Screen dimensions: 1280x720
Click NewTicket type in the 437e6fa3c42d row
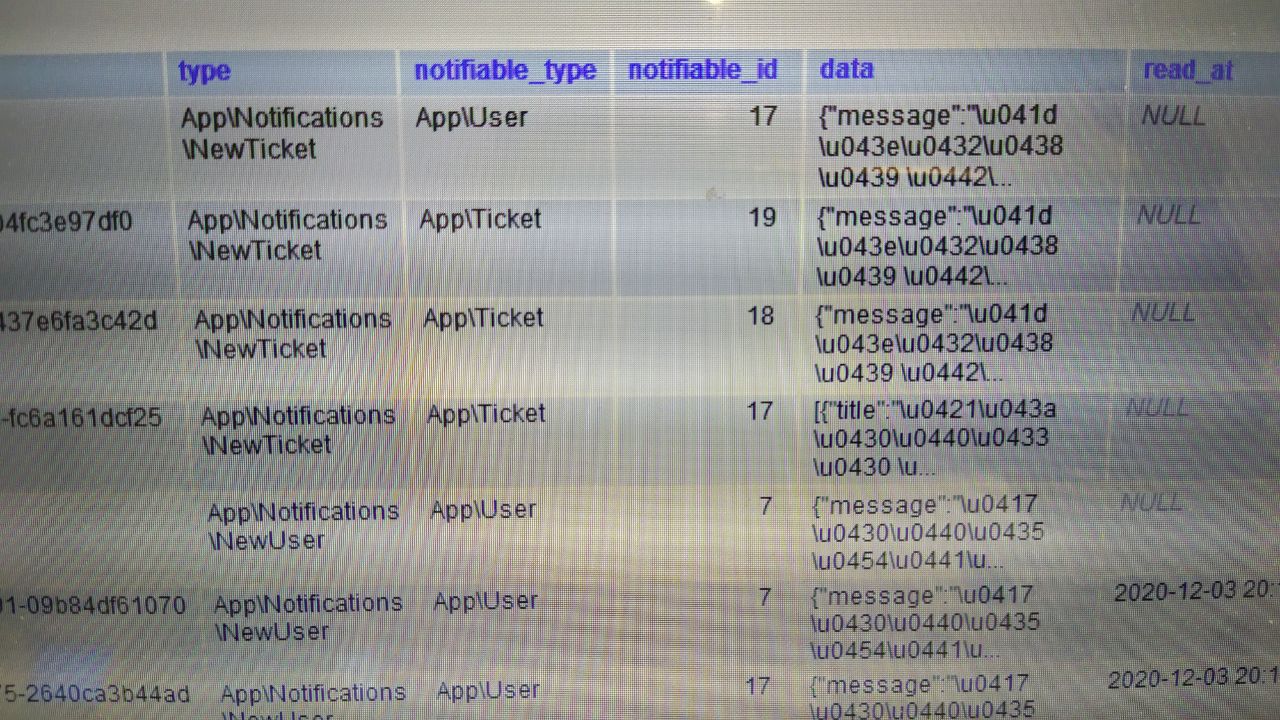[x=292, y=333]
